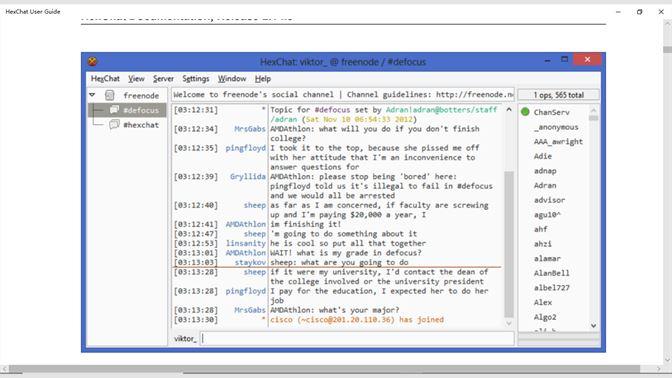Image resolution: width=672 pixels, height=378 pixels.
Task: Click the chat area scroll down arrow
Action: (x=509, y=324)
